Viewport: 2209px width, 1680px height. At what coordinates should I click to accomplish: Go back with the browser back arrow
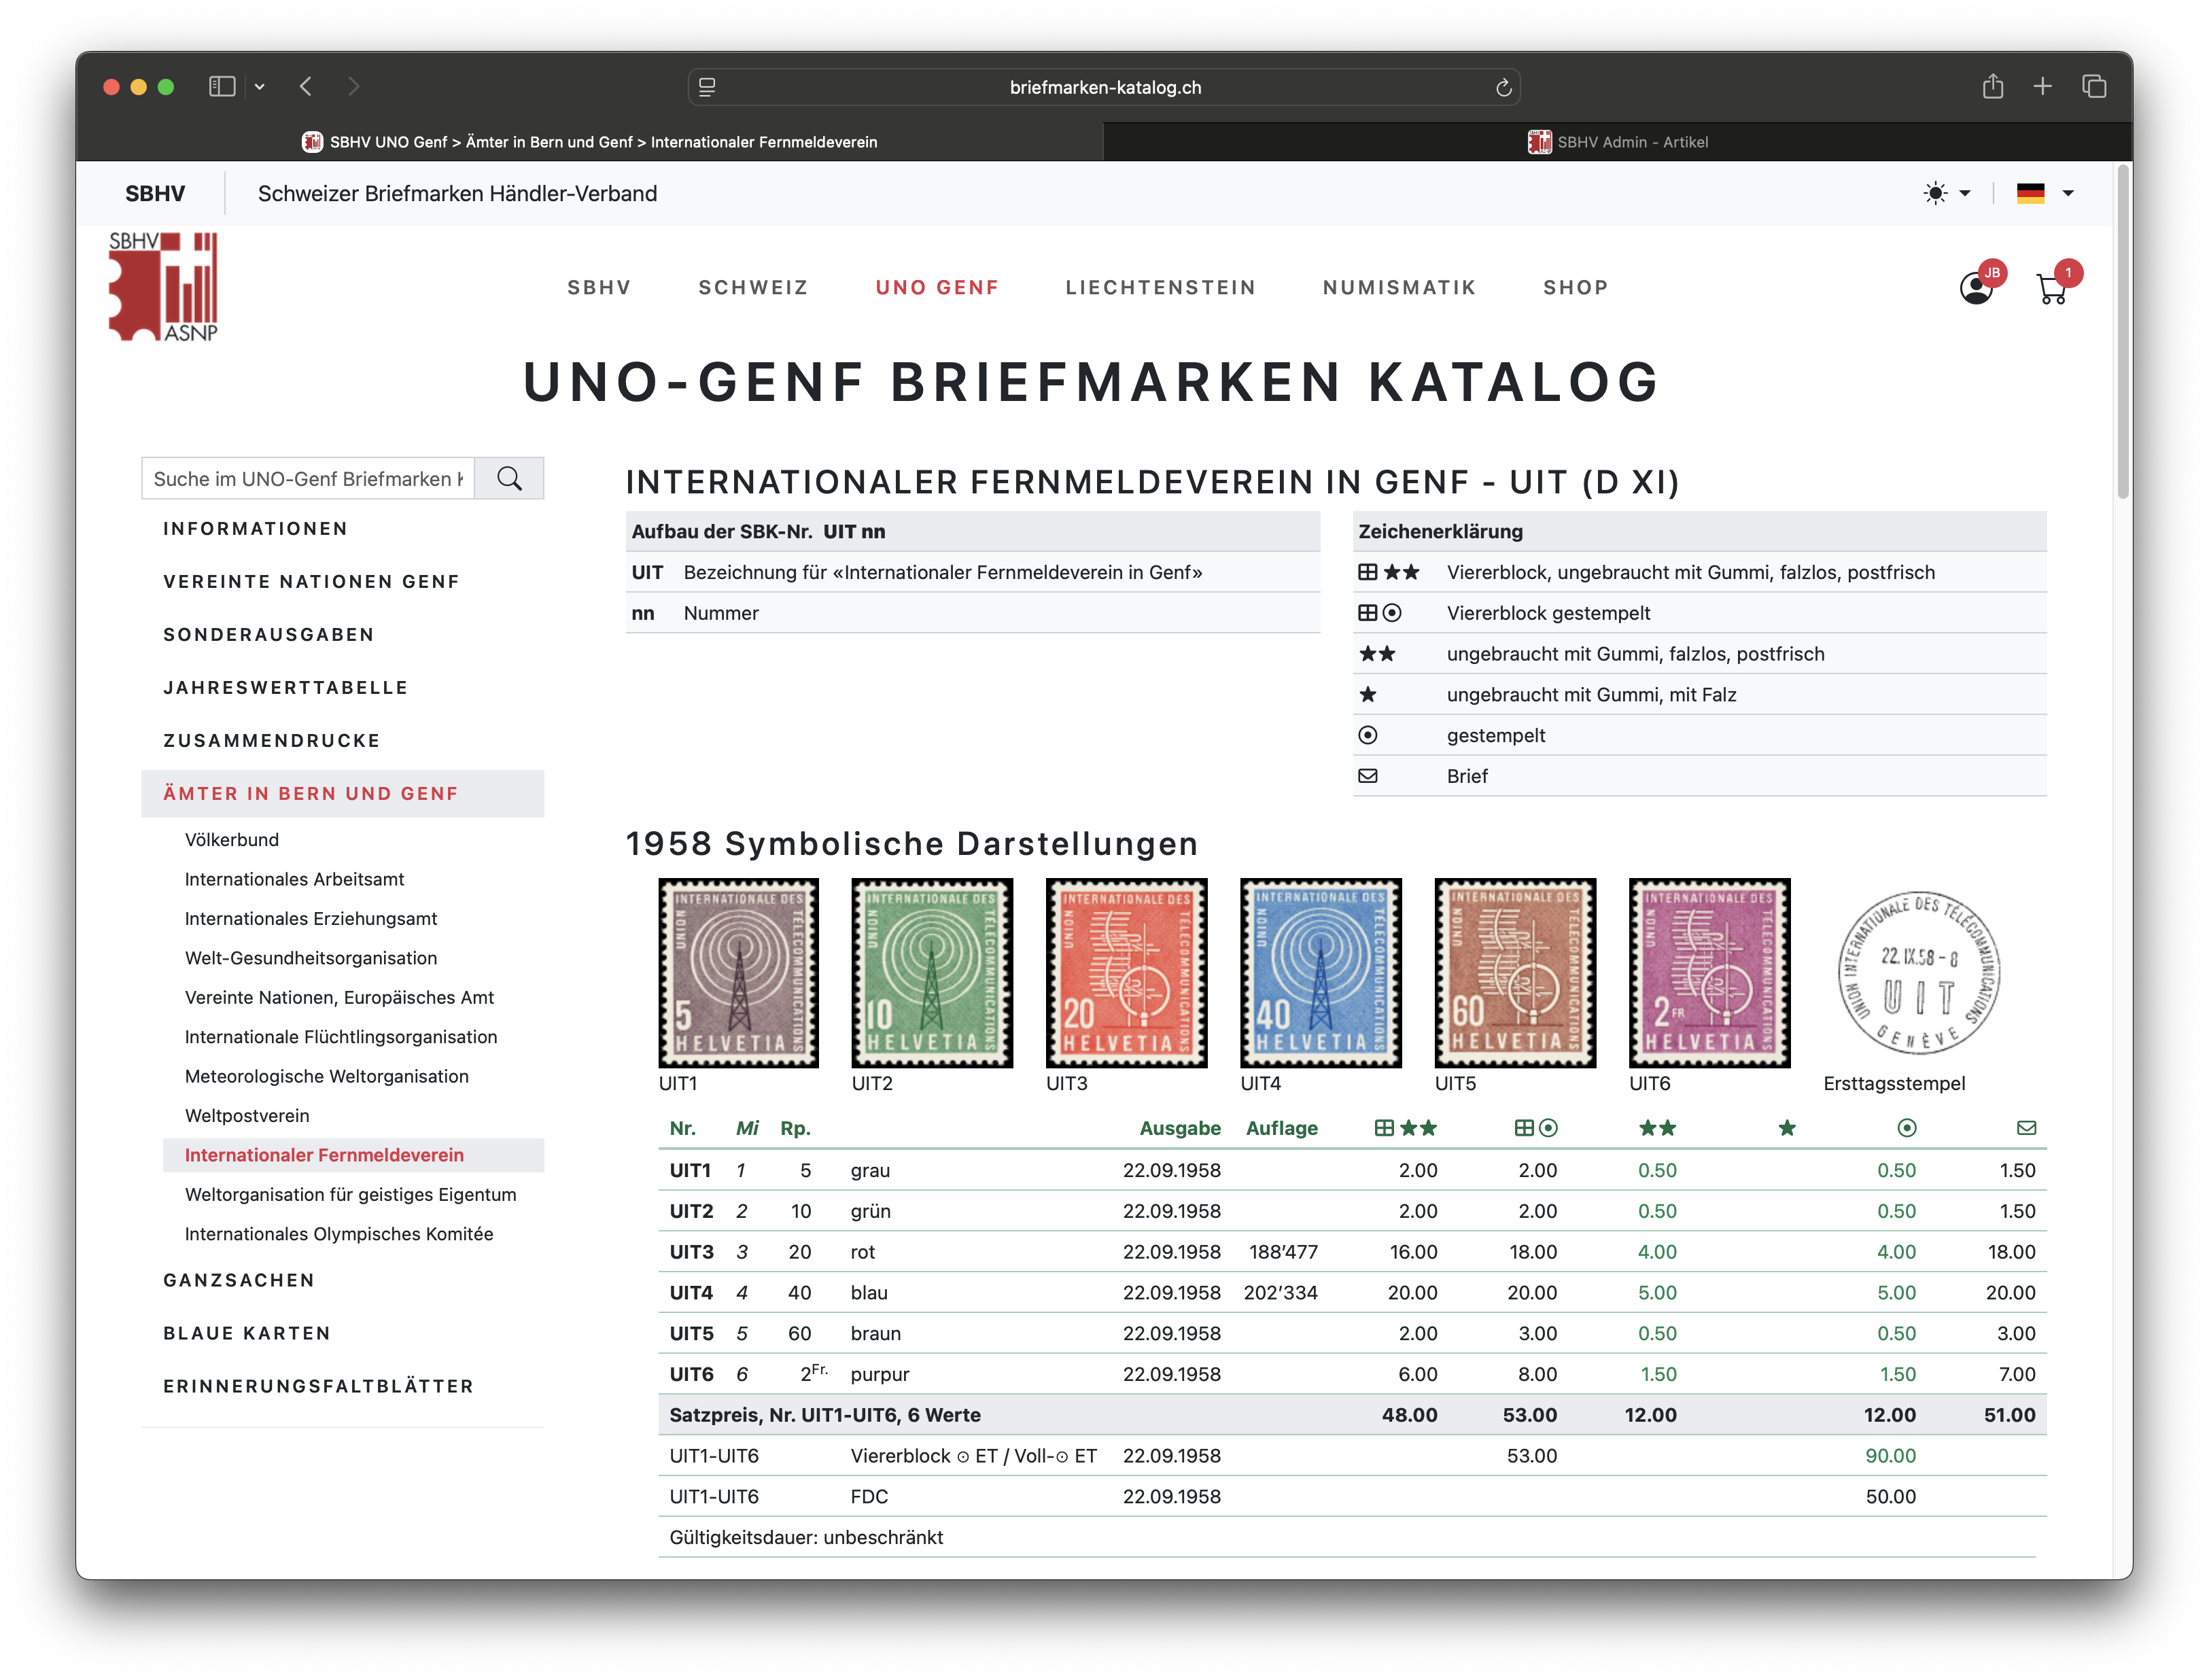[306, 87]
